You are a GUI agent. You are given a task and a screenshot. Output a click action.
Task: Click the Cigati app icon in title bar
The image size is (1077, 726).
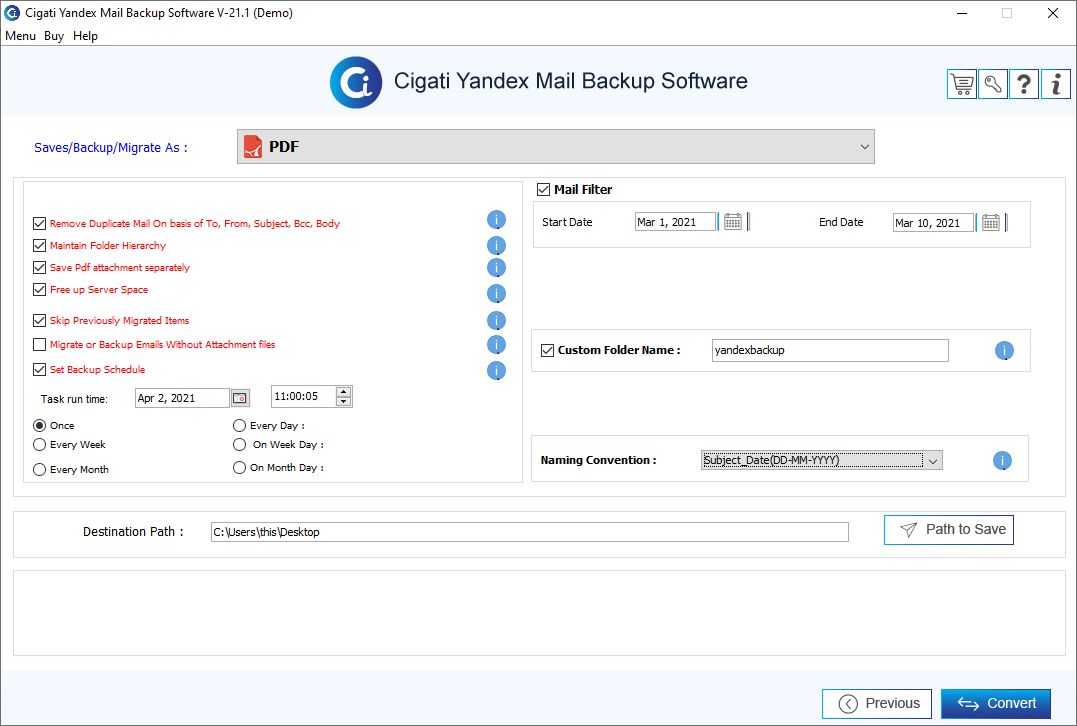point(12,12)
